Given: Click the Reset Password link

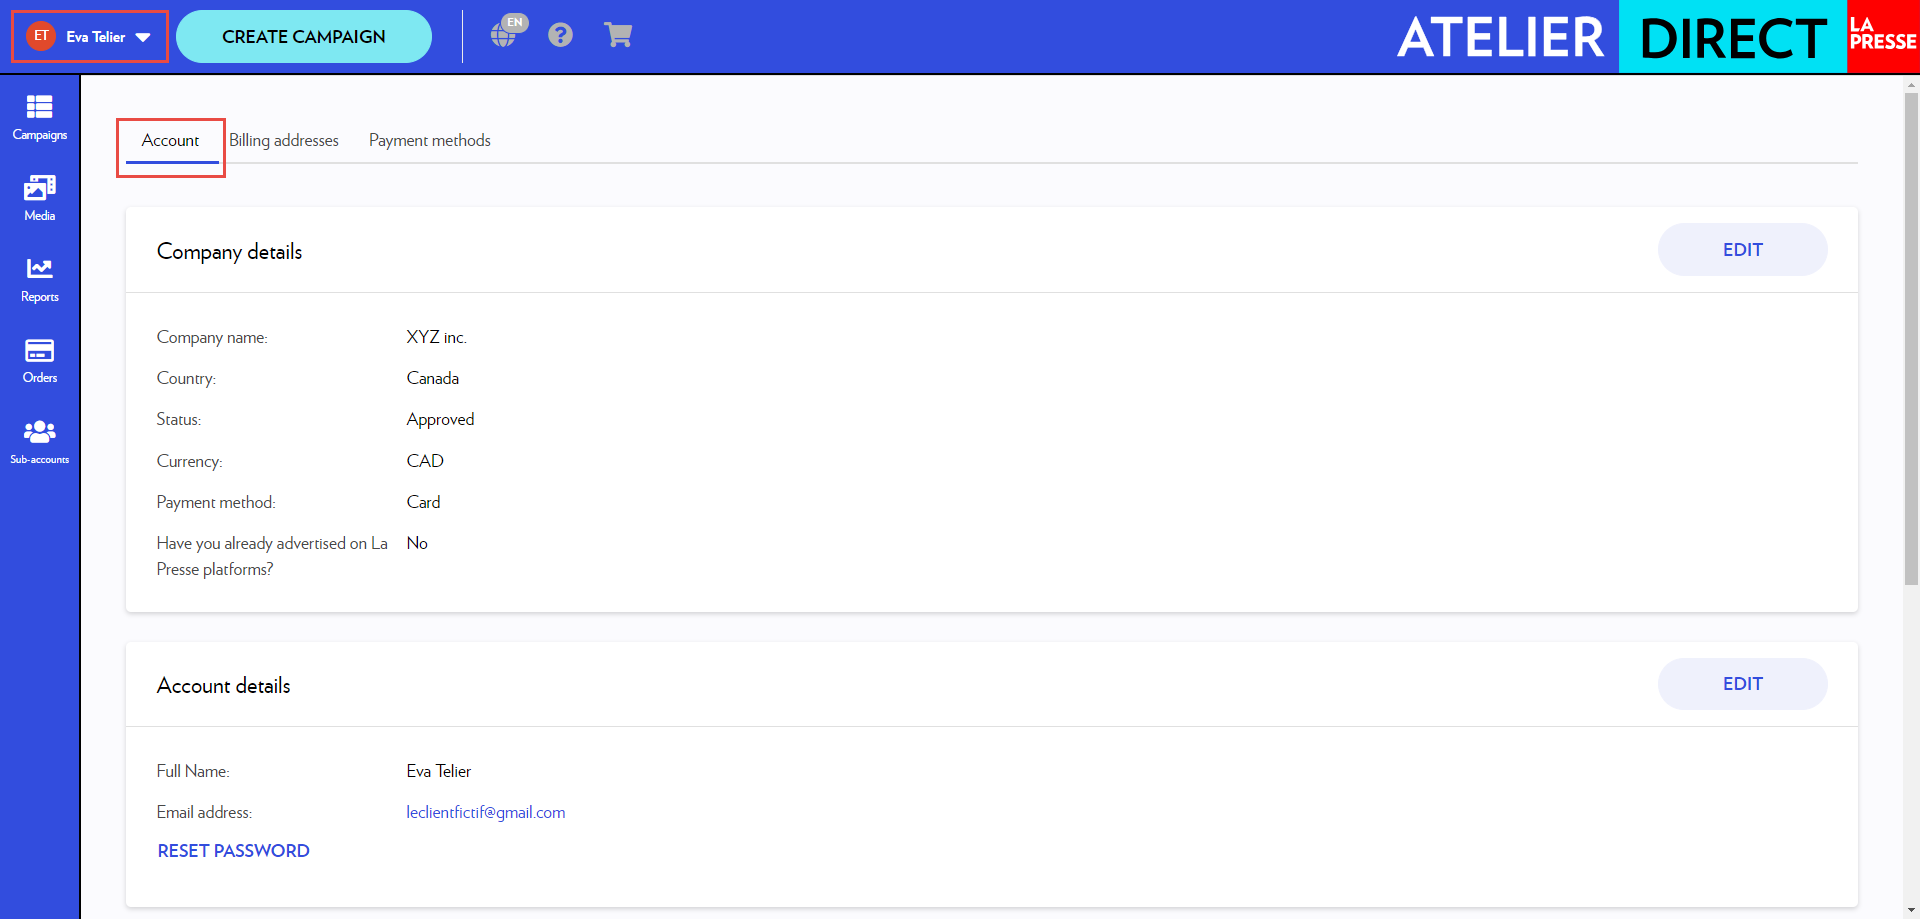Looking at the screenshot, I should (233, 851).
